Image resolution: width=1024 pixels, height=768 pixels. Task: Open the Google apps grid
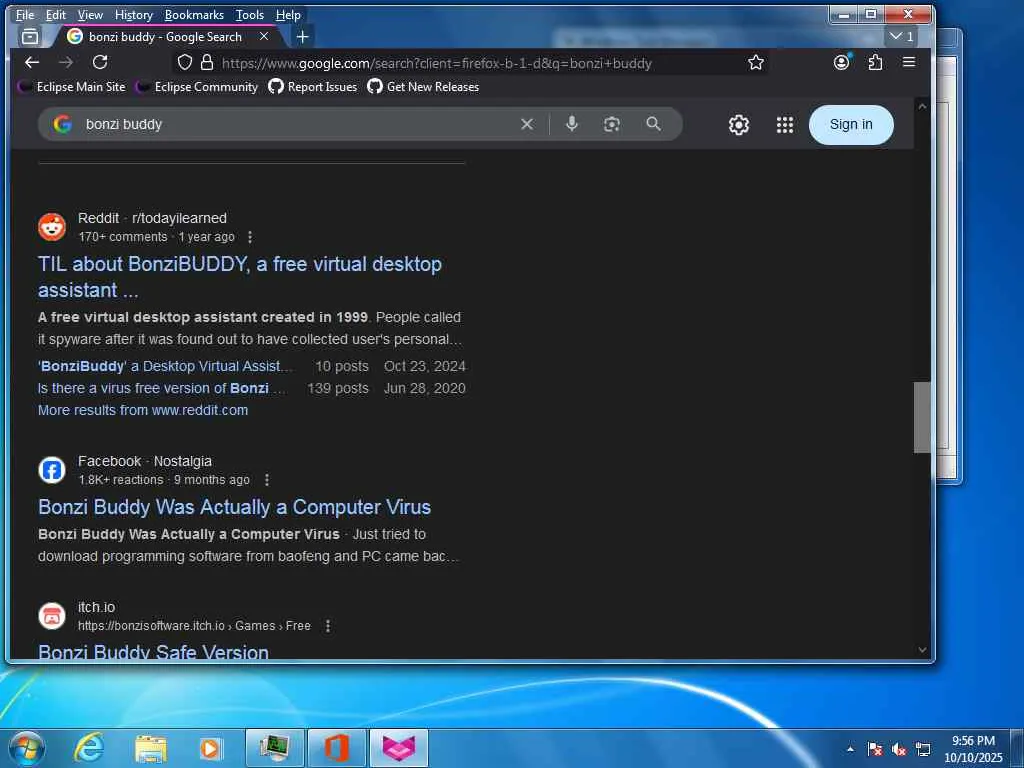click(785, 125)
